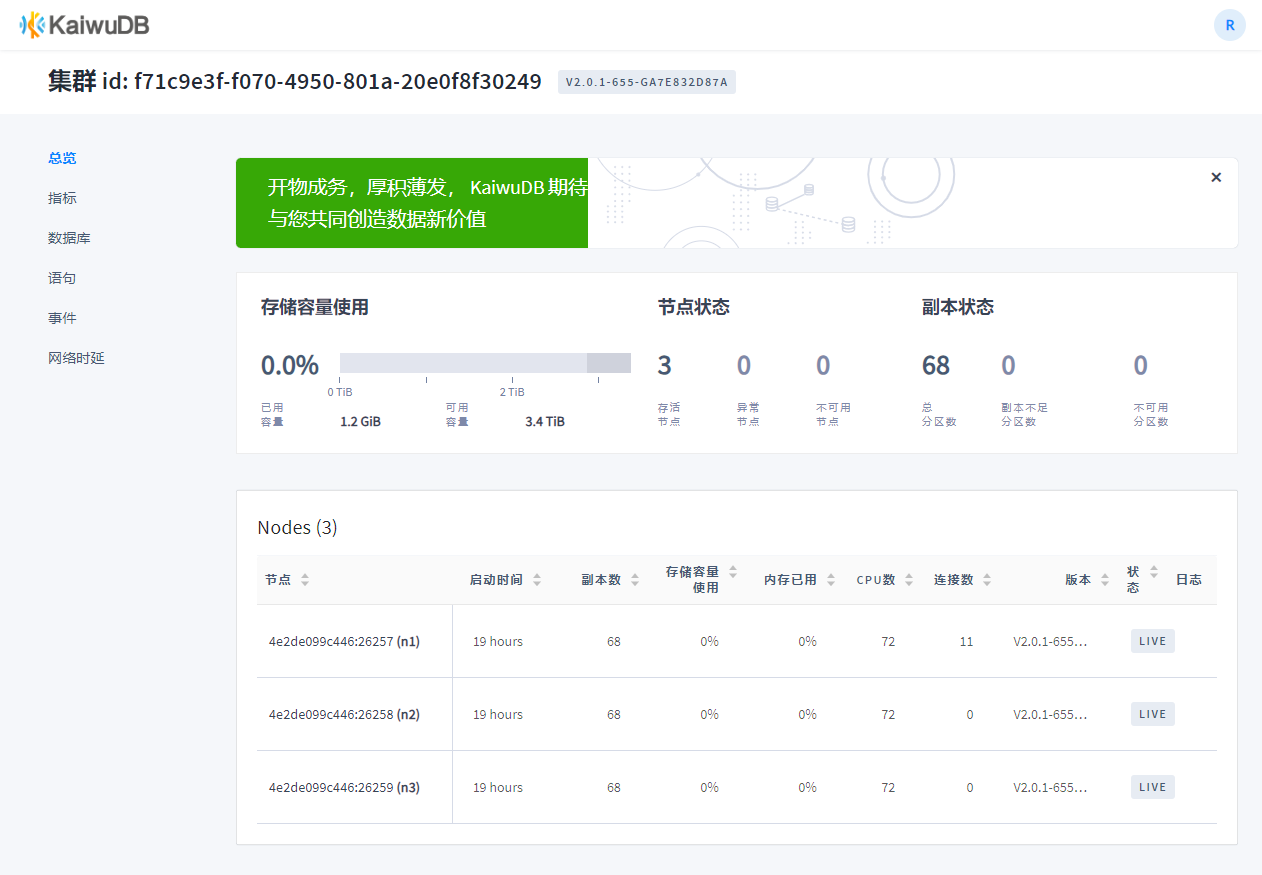Close the green welcome banner
Screen dimensions: 1262x875
tap(1216, 177)
